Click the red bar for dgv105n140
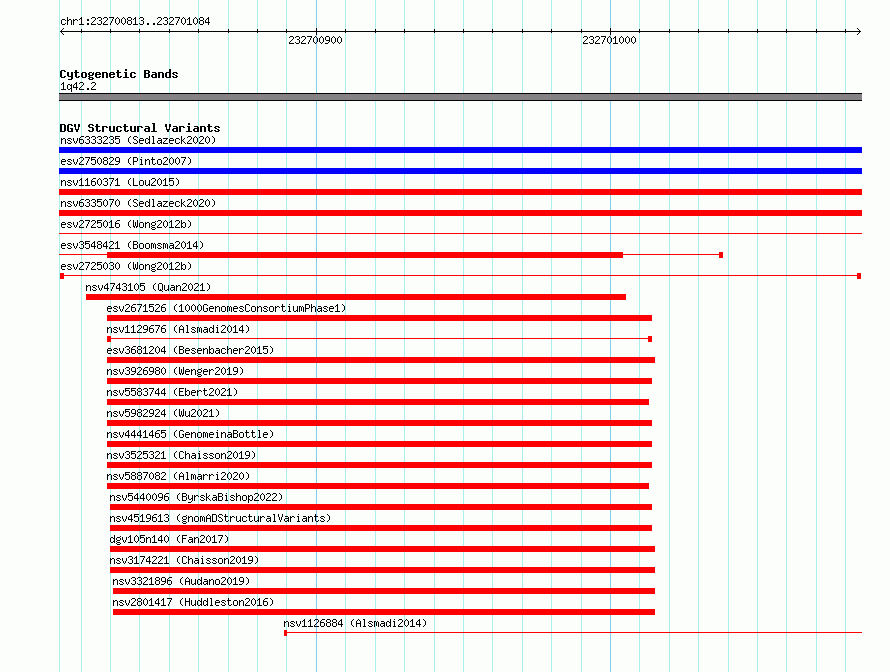 pyautogui.click(x=382, y=549)
